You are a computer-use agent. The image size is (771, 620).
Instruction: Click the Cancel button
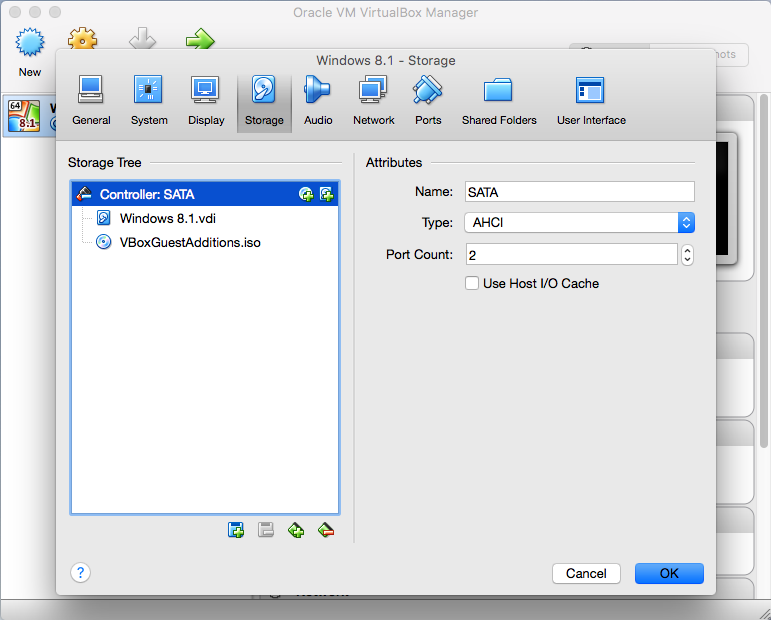pyautogui.click(x=586, y=573)
